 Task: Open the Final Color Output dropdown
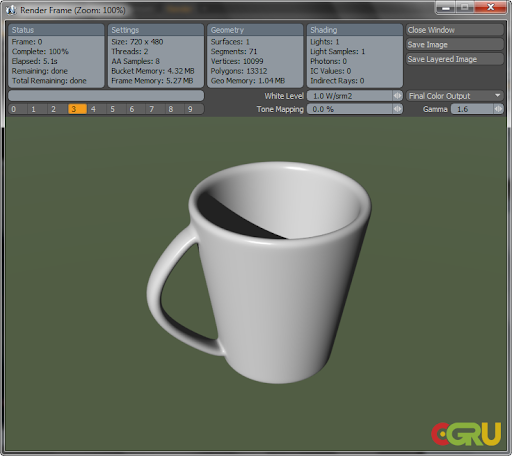tap(454, 96)
